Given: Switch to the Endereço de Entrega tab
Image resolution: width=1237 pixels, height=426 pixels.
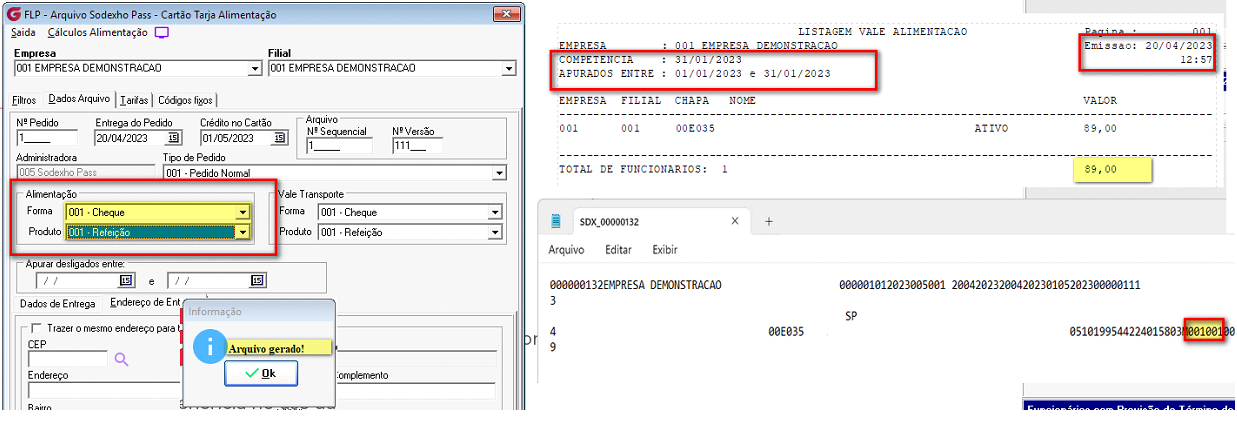Looking at the screenshot, I should click(x=145, y=303).
